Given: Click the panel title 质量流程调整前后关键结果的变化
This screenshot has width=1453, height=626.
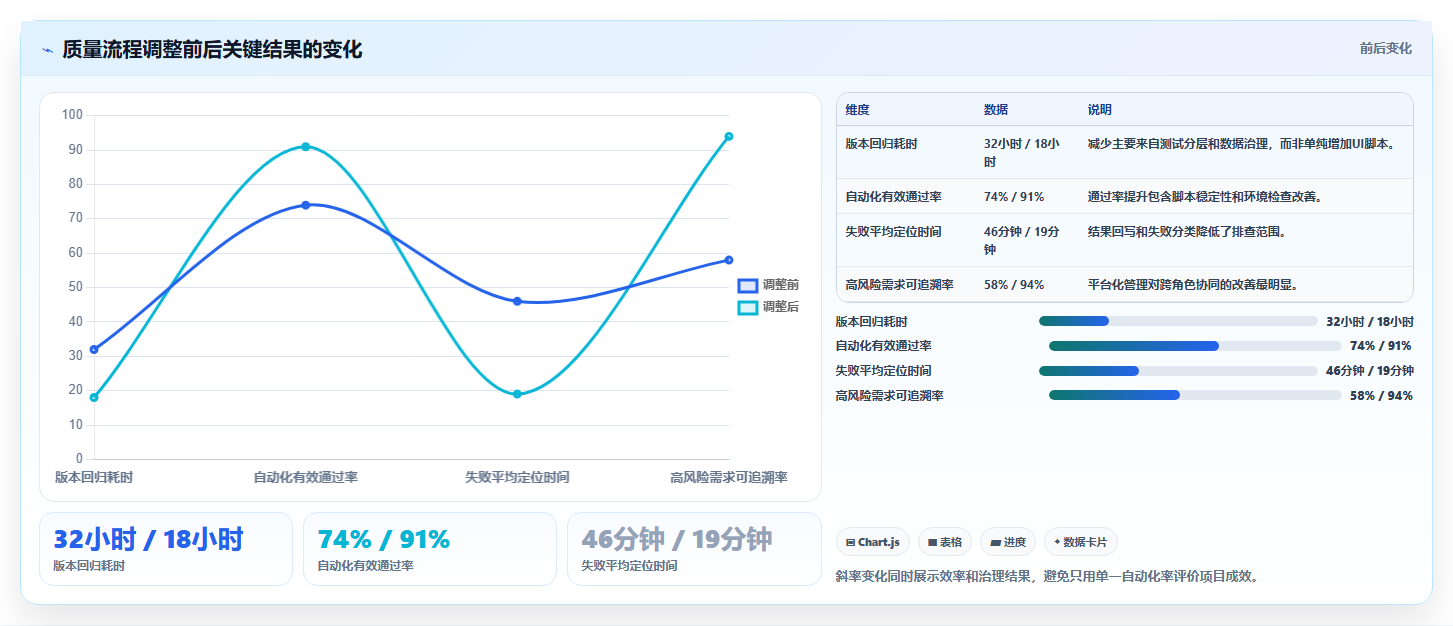Looking at the screenshot, I should (x=212, y=50).
